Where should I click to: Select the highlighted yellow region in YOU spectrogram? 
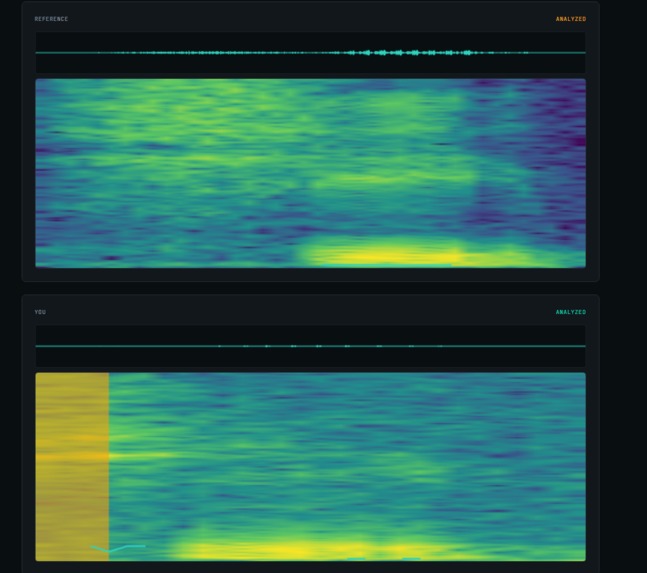click(72, 467)
